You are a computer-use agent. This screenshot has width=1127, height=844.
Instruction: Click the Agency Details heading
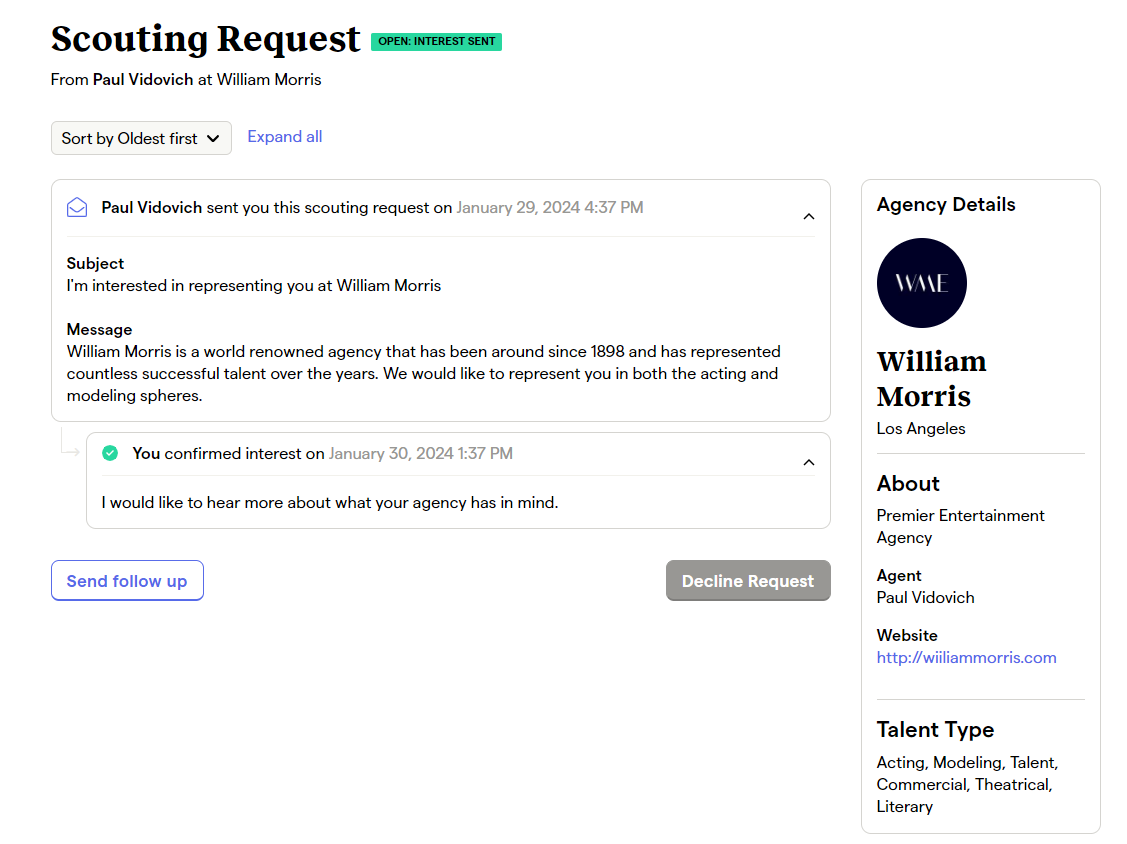click(946, 205)
